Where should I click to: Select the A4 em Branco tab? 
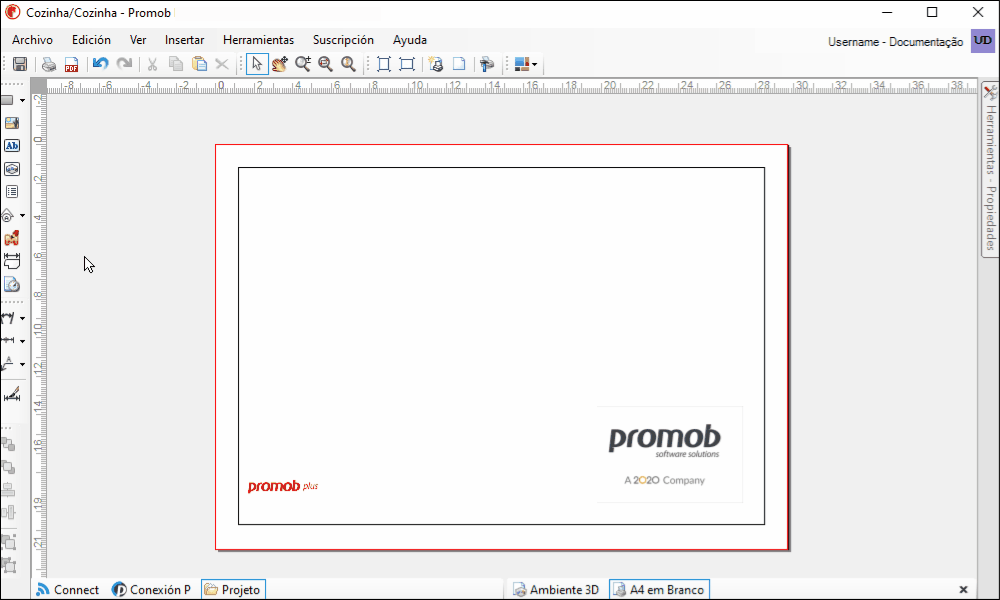pos(659,590)
